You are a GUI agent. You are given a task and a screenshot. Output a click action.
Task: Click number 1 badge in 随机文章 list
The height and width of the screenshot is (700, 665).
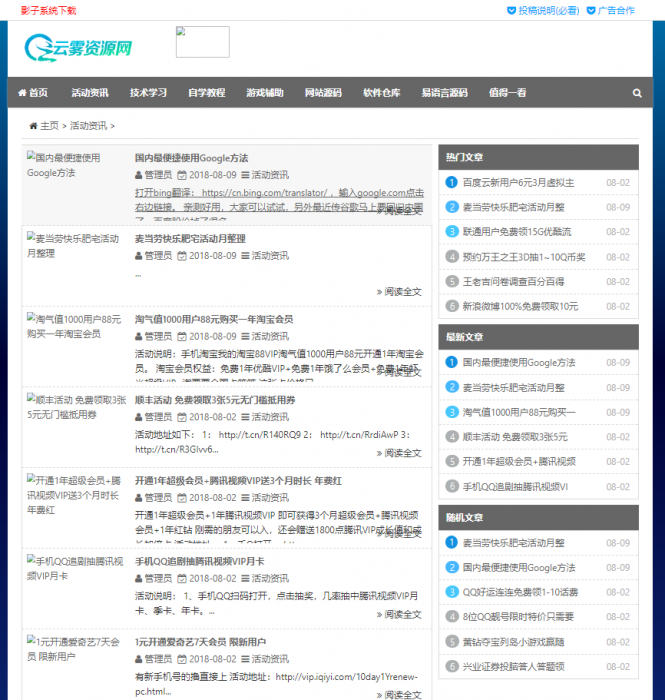(x=451, y=542)
